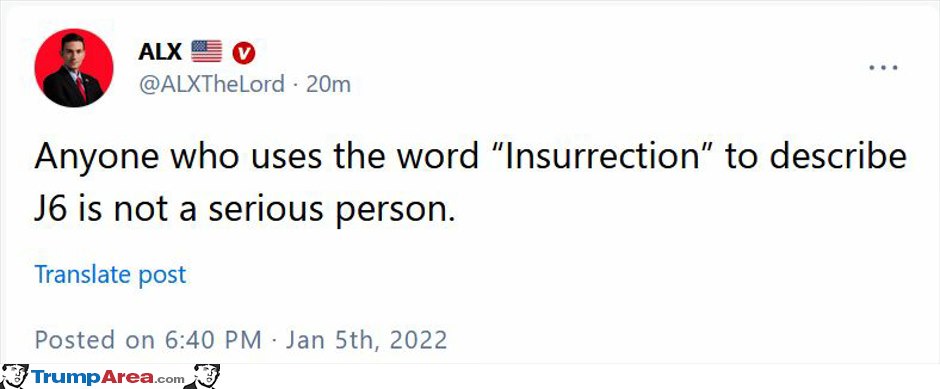Click the Translate post link
Viewport: 940px width, 389px height.
(110, 275)
